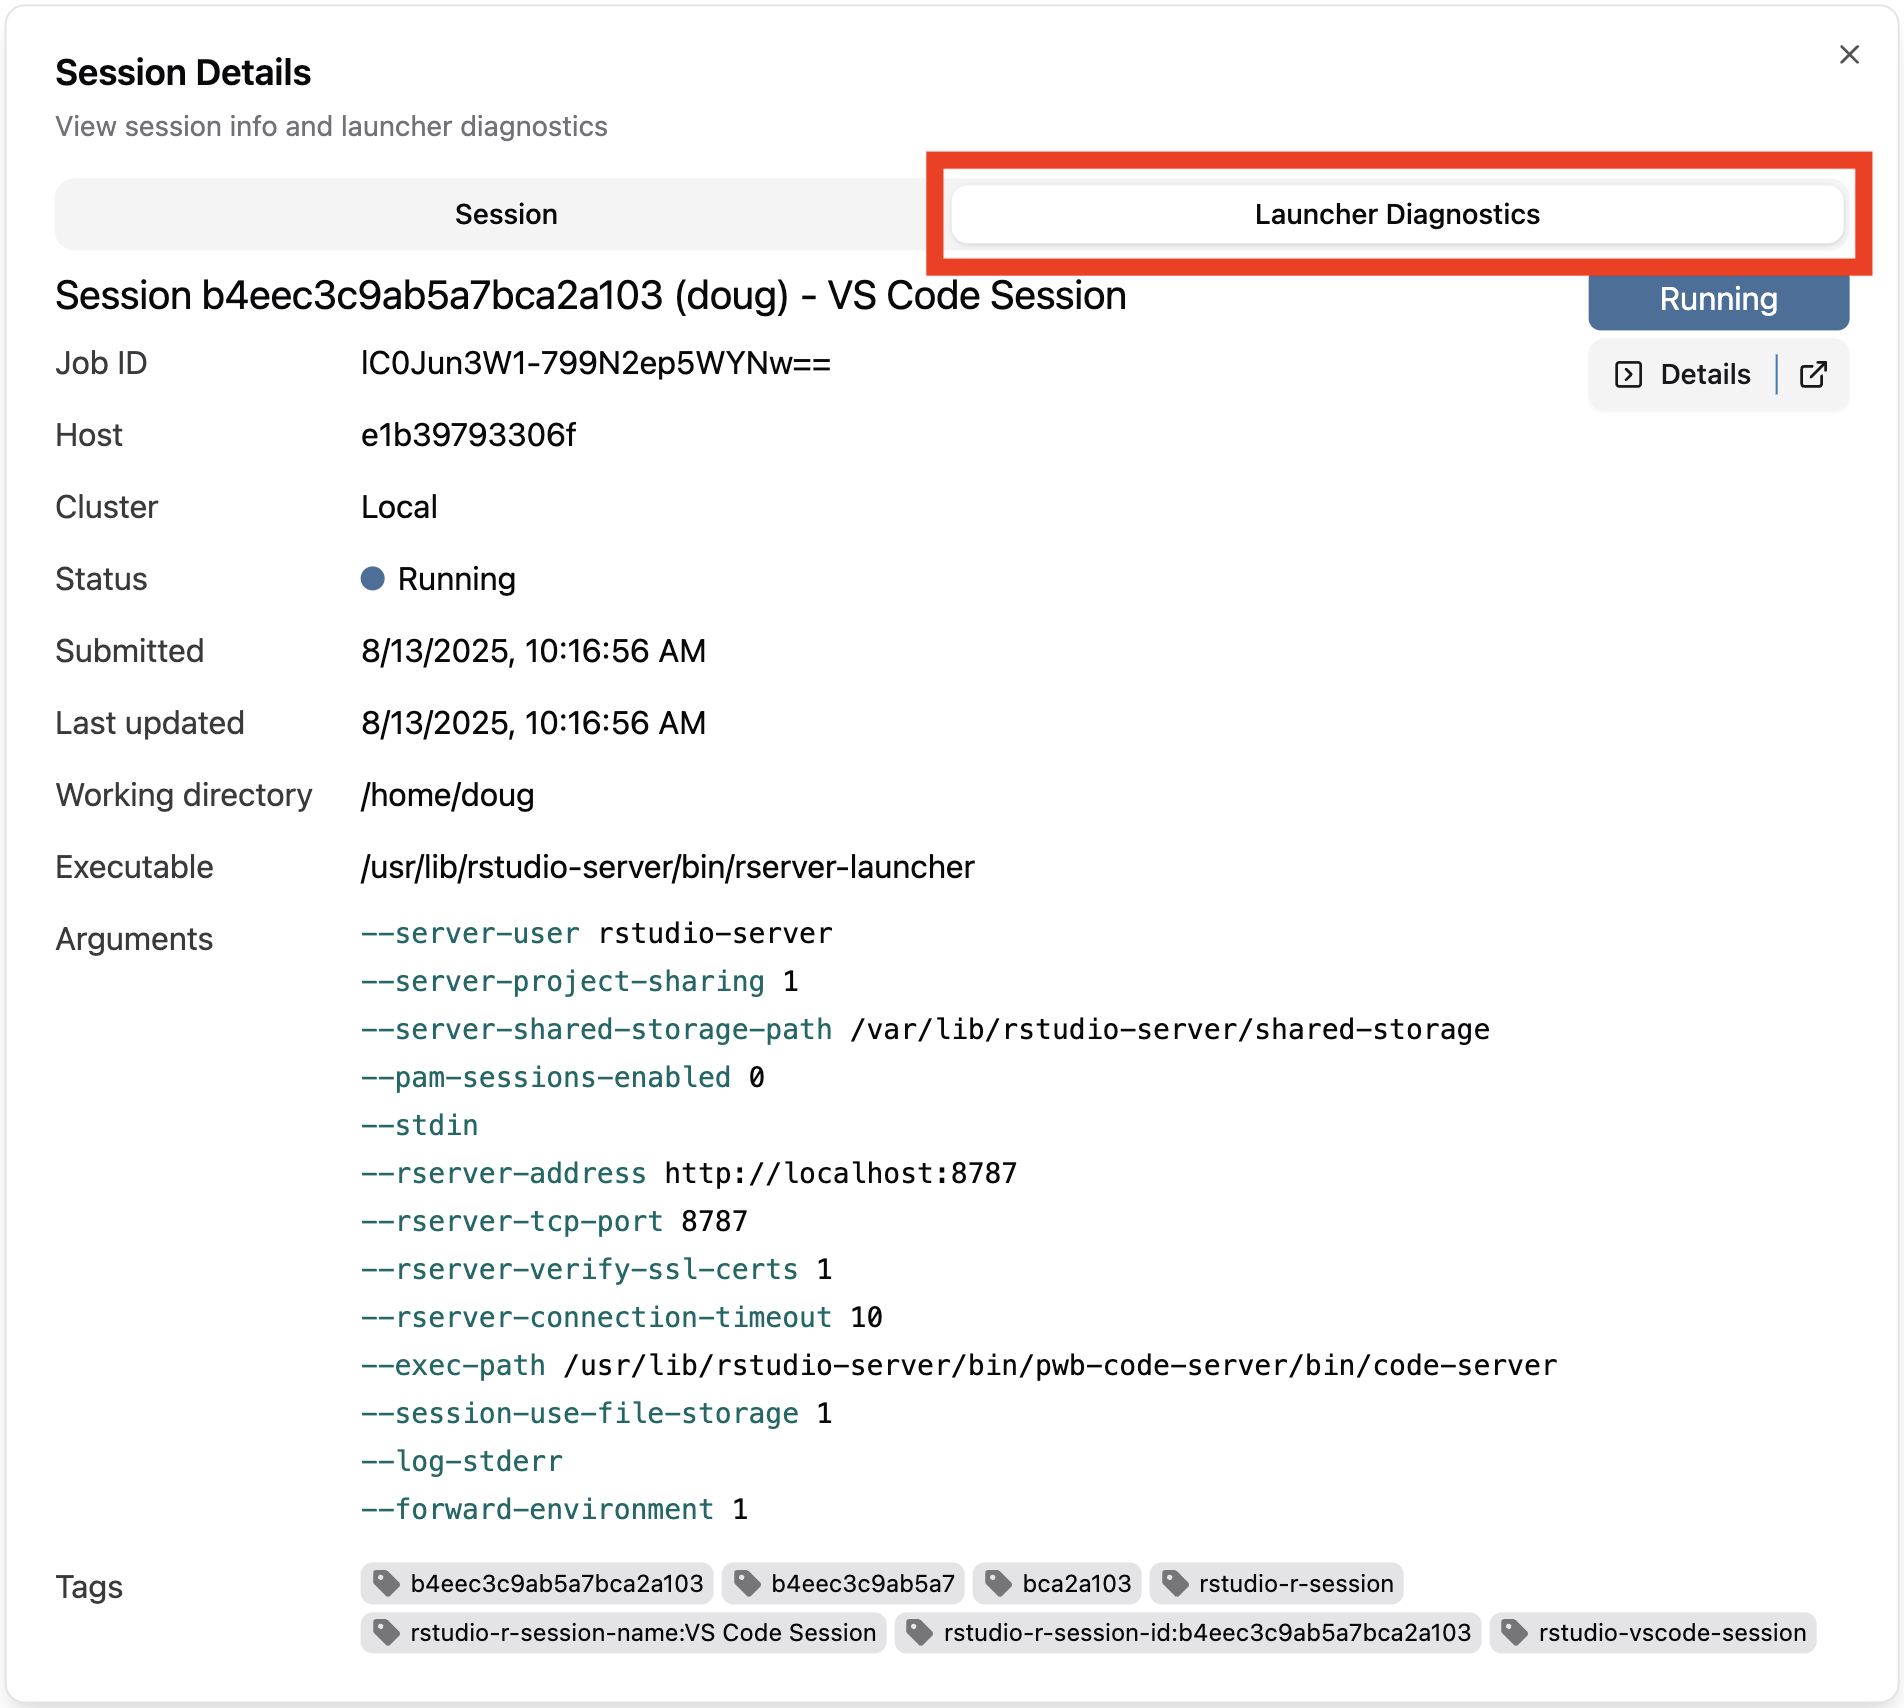Viewport: 1904px width, 1708px height.
Task: Click the --exec-path code-server argument line
Action: coord(959,1365)
